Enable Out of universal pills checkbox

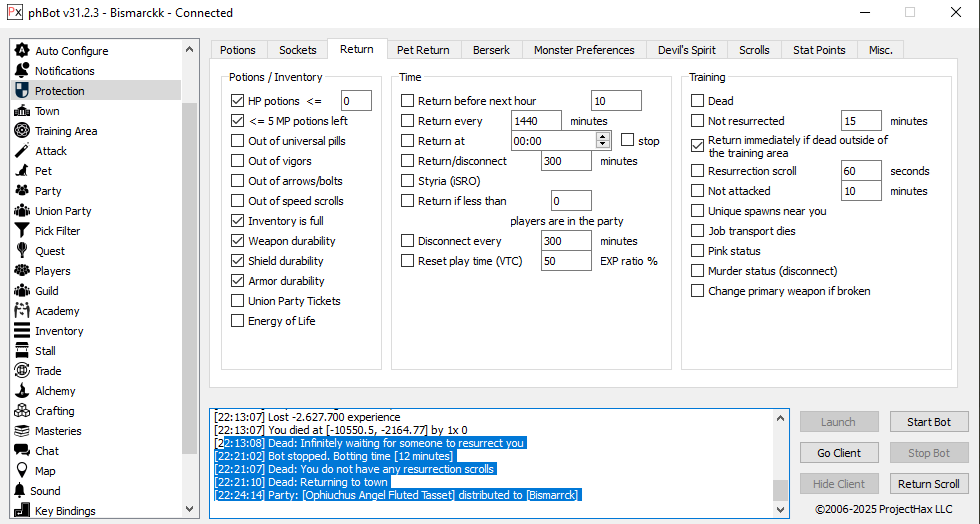point(238,141)
